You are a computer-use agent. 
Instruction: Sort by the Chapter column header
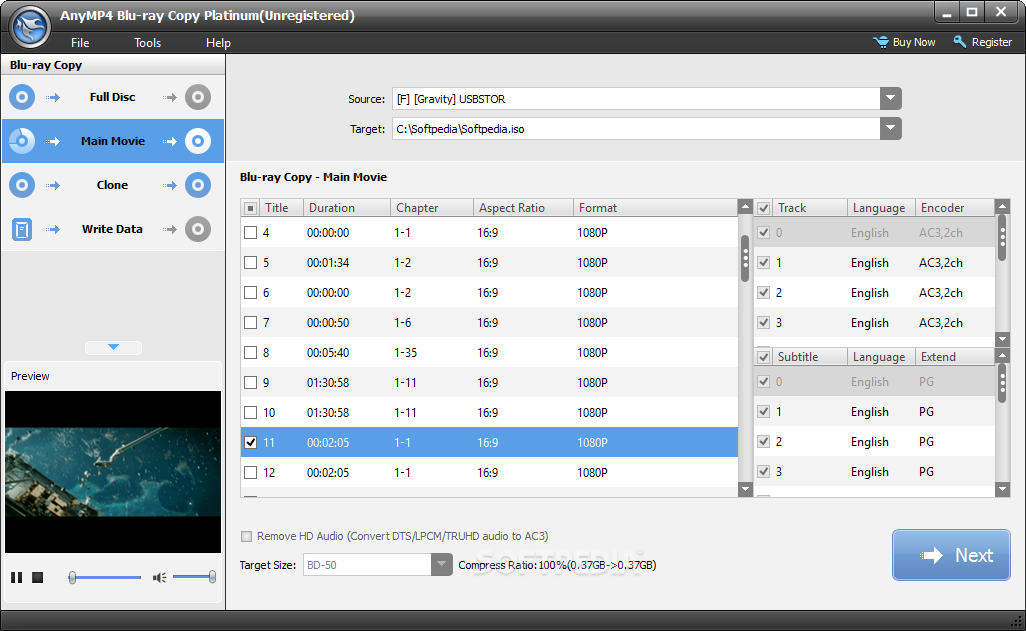pos(432,207)
